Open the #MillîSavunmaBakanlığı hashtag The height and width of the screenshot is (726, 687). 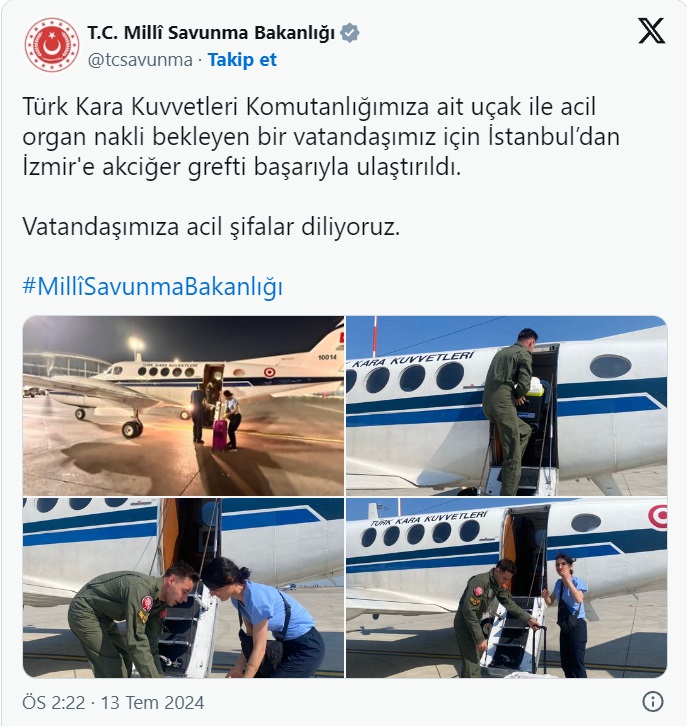(152, 286)
